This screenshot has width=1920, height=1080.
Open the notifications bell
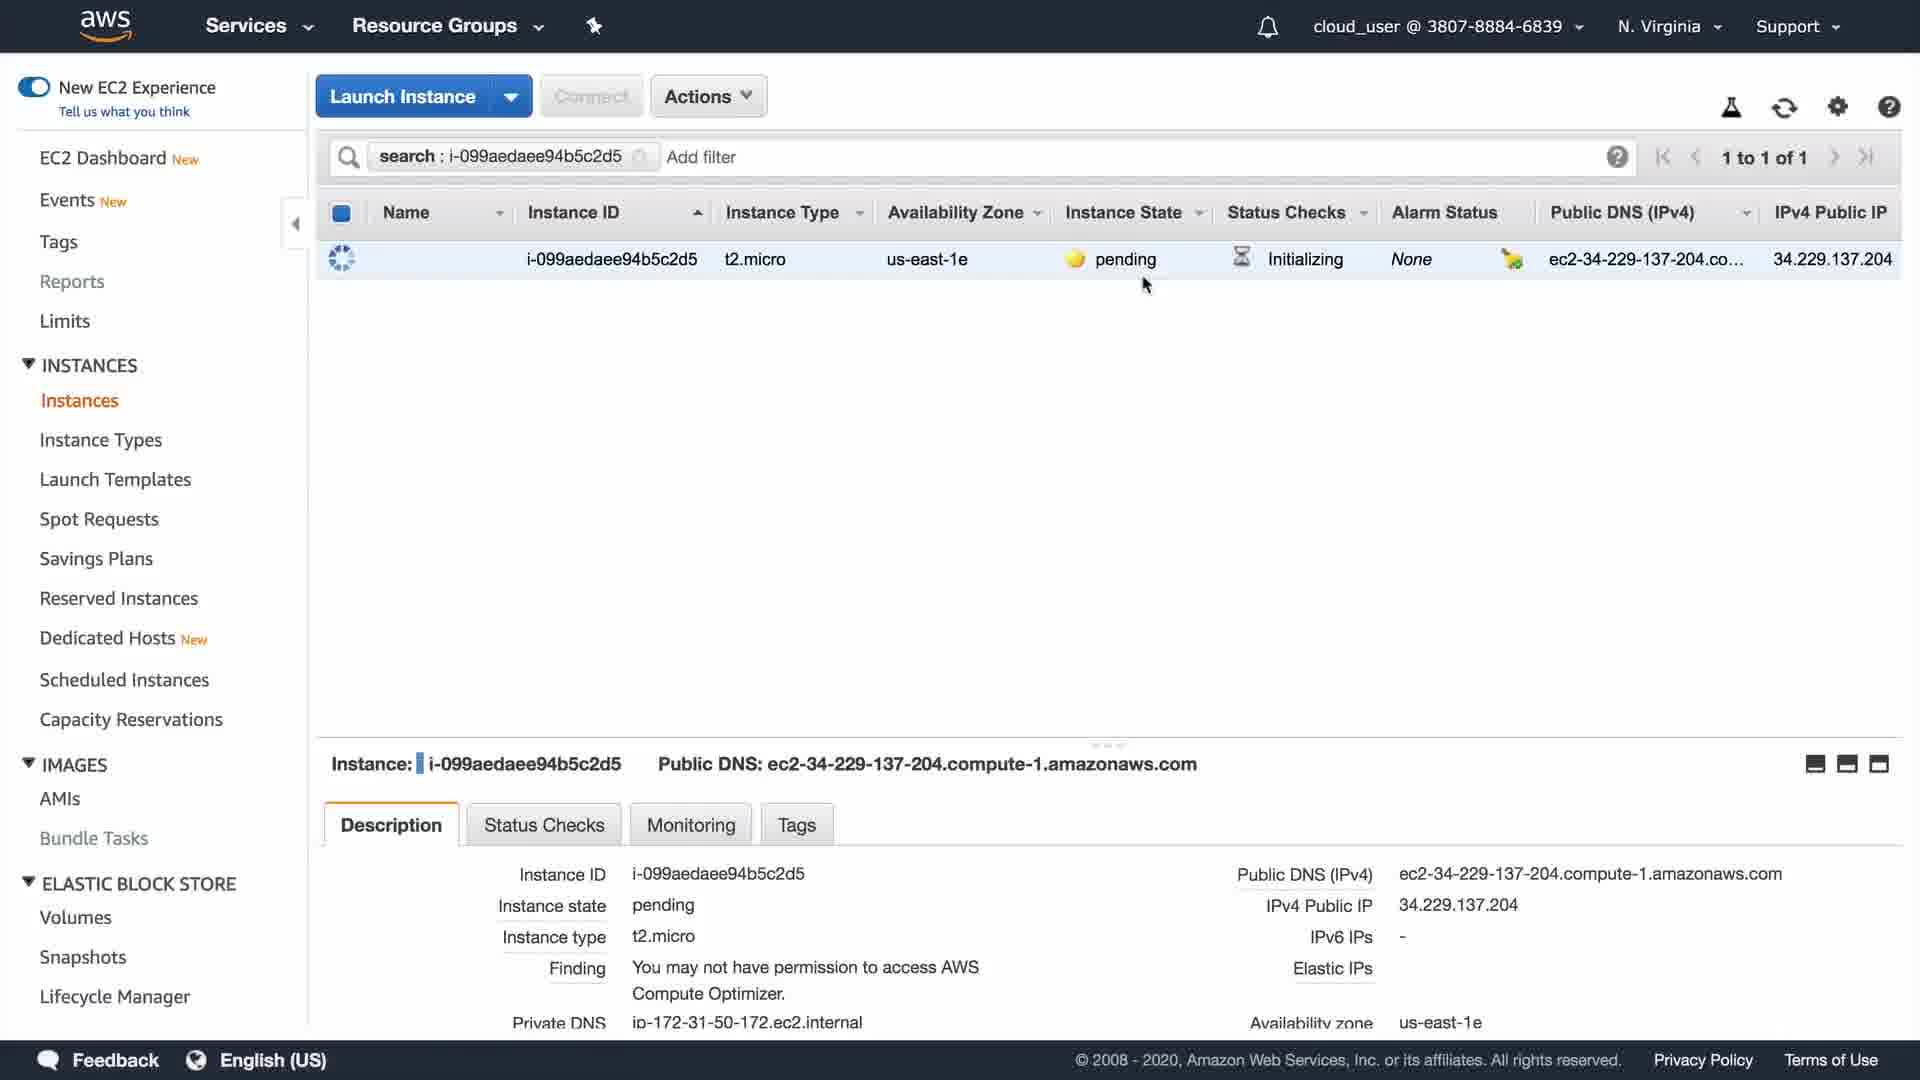1267,27
